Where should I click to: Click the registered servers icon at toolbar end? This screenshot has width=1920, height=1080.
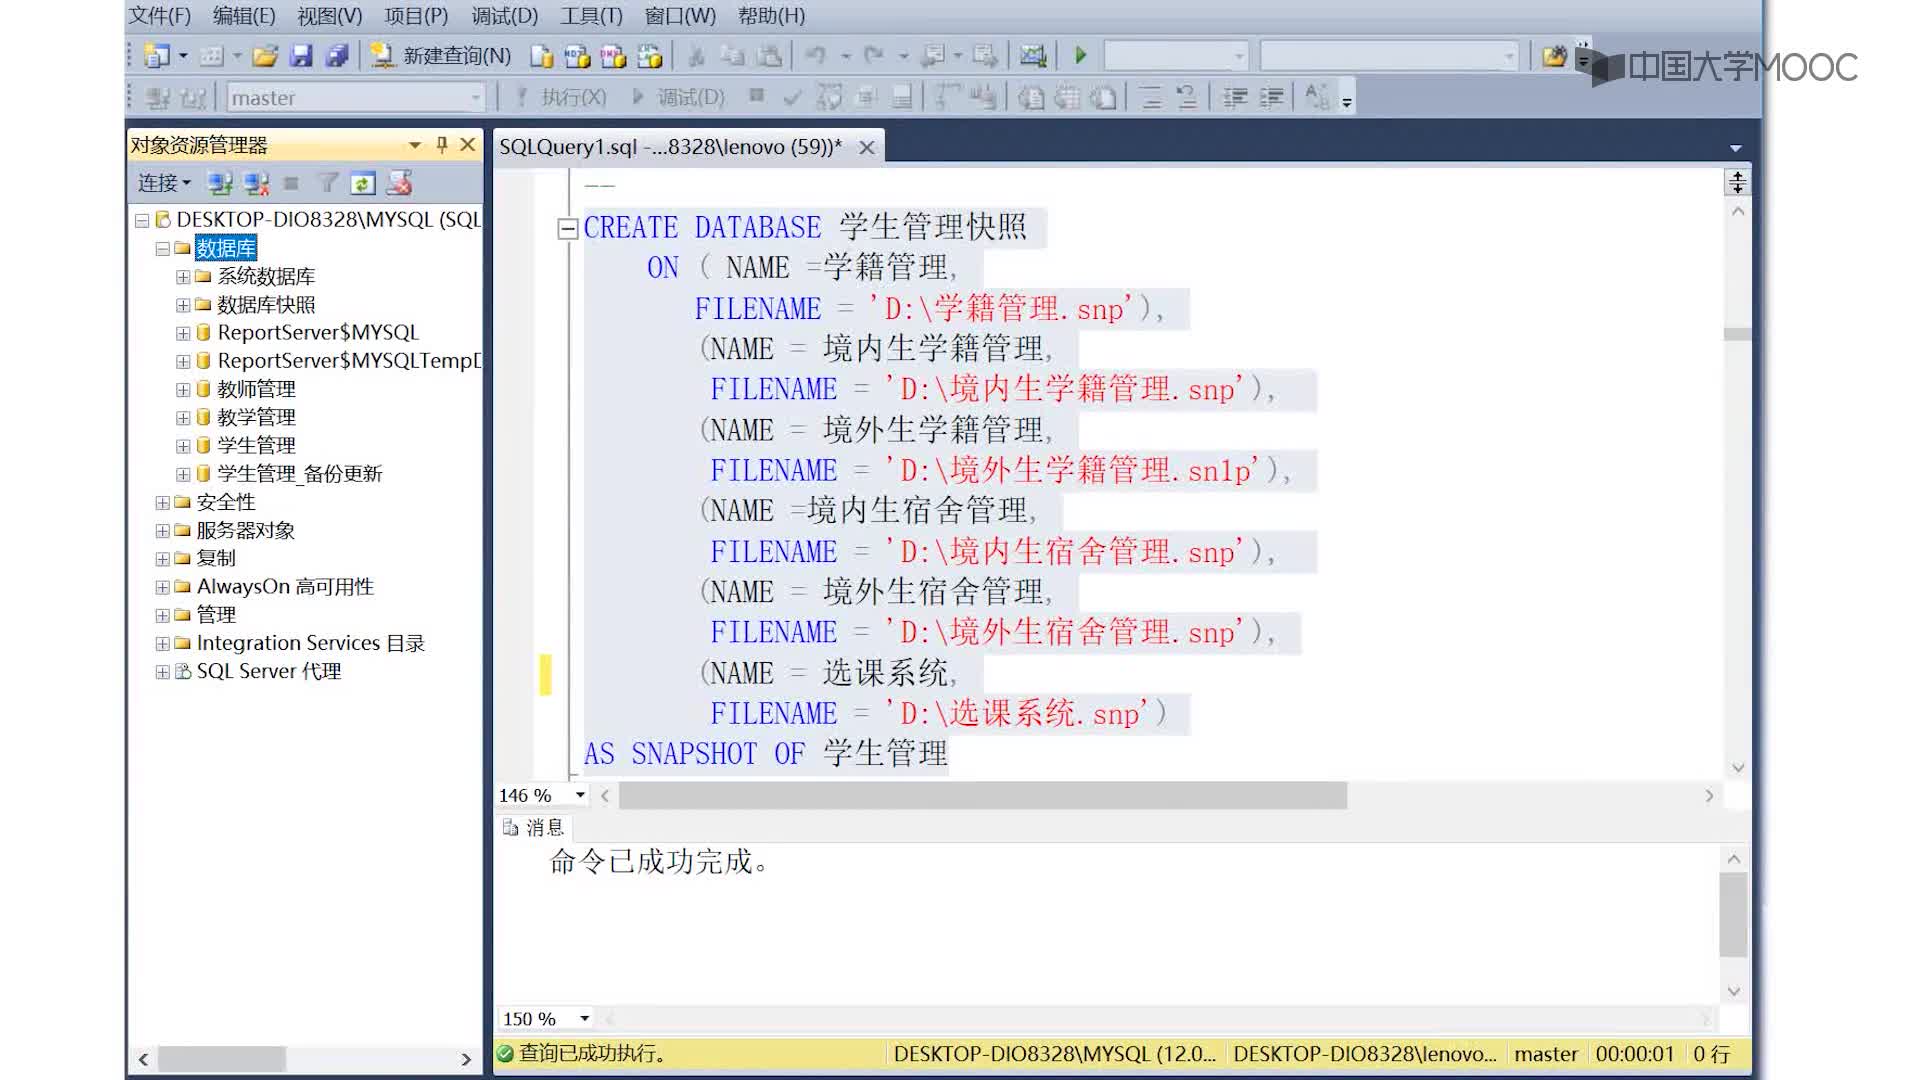pyautogui.click(x=1554, y=56)
